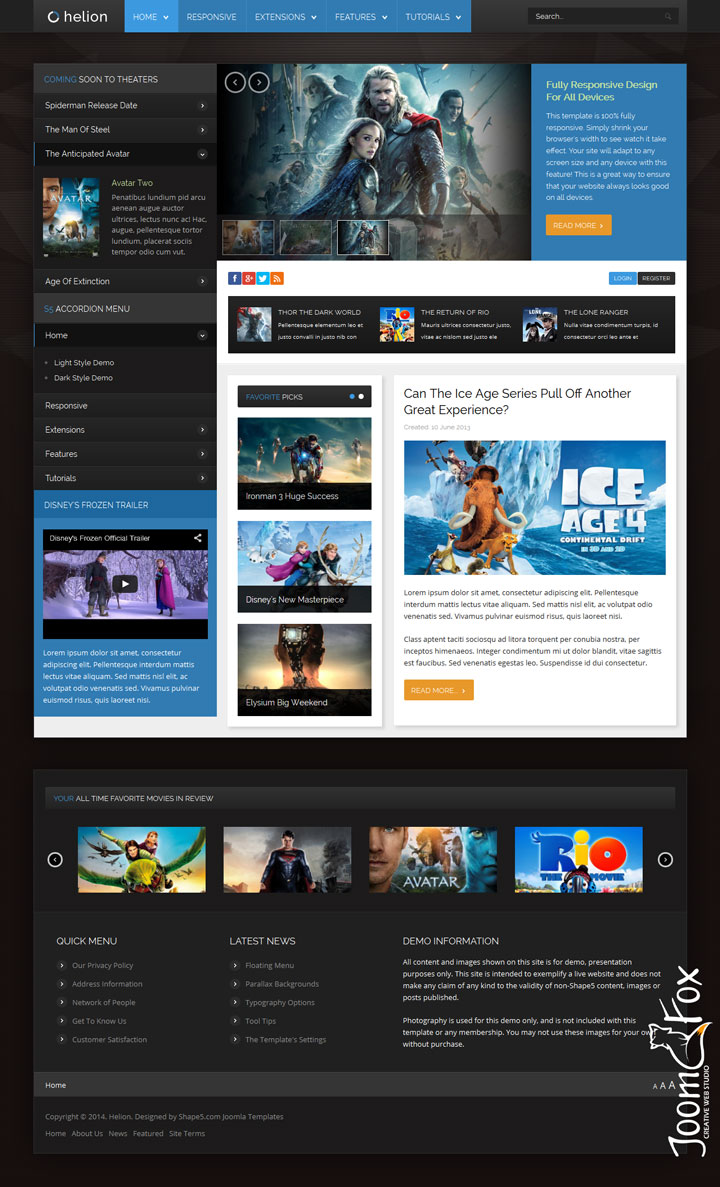The width and height of the screenshot is (720, 1187).
Task: Click the Facebook social icon
Action: 234,279
